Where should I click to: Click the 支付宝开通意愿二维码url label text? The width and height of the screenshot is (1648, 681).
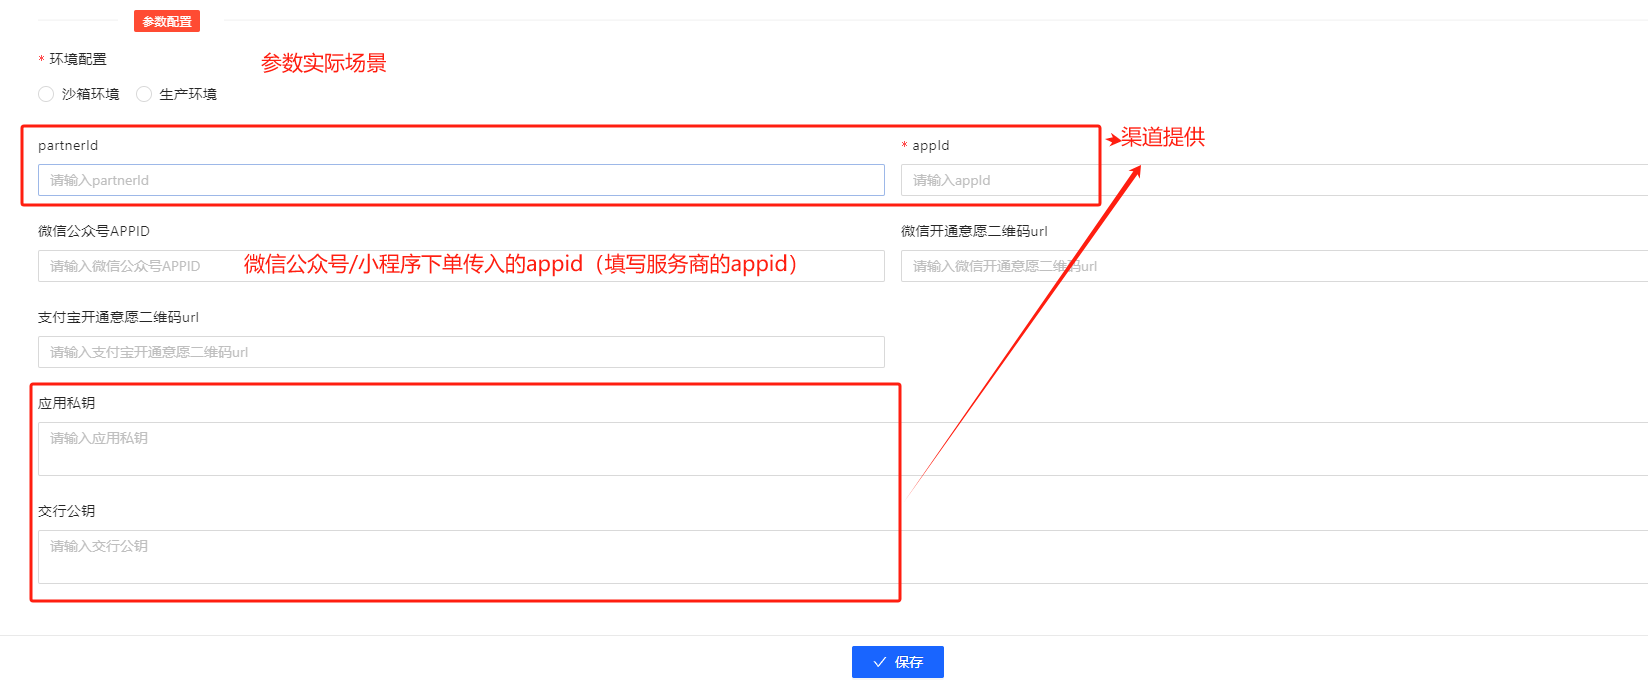118,317
